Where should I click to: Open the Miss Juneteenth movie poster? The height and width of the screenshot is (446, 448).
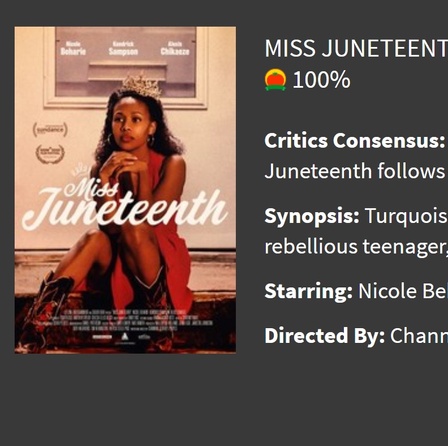[x=125, y=190]
